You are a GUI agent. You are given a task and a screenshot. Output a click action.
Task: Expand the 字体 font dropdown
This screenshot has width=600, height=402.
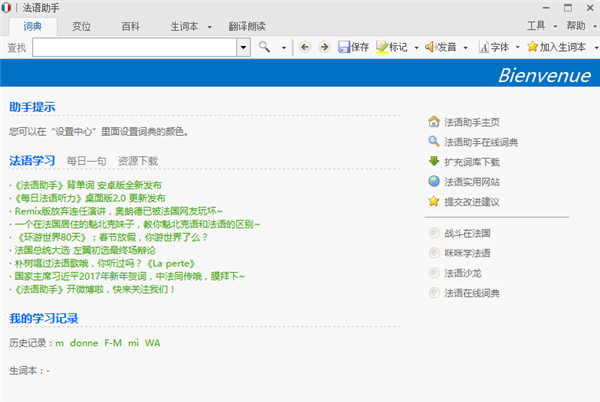pos(518,47)
